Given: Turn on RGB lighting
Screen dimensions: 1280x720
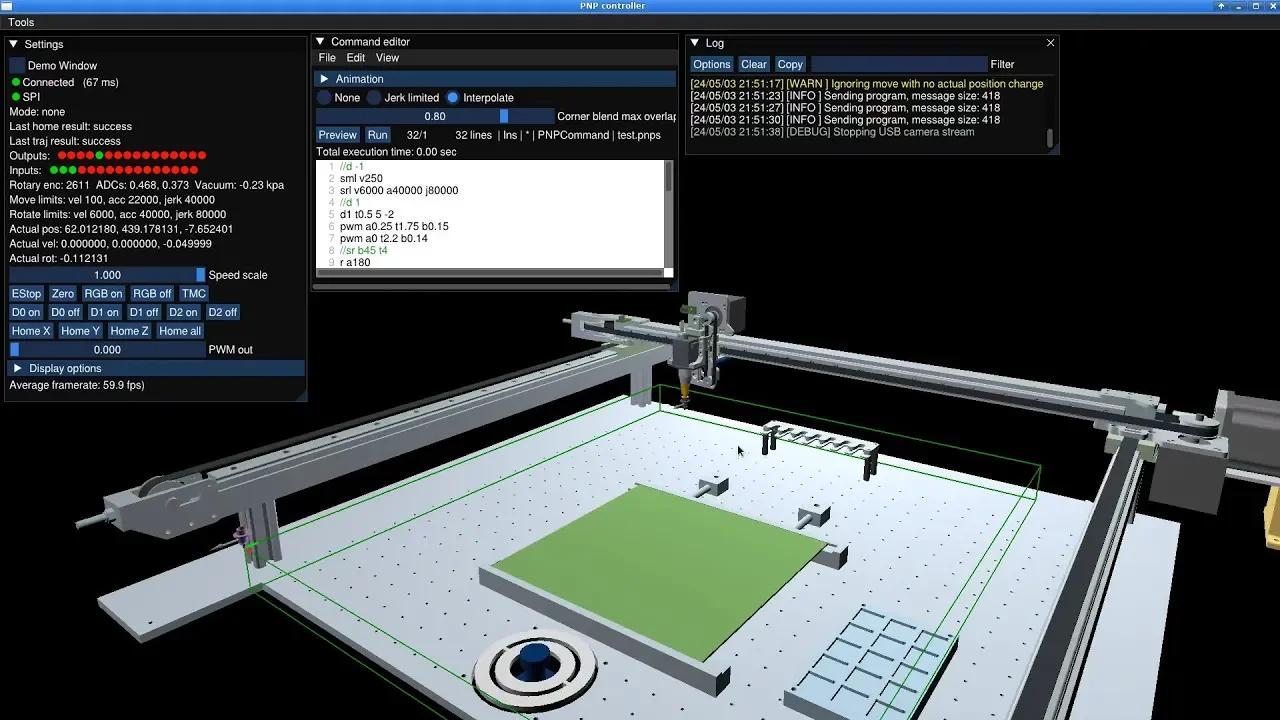Looking at the screenshot, I should click(x=103, y=294).
